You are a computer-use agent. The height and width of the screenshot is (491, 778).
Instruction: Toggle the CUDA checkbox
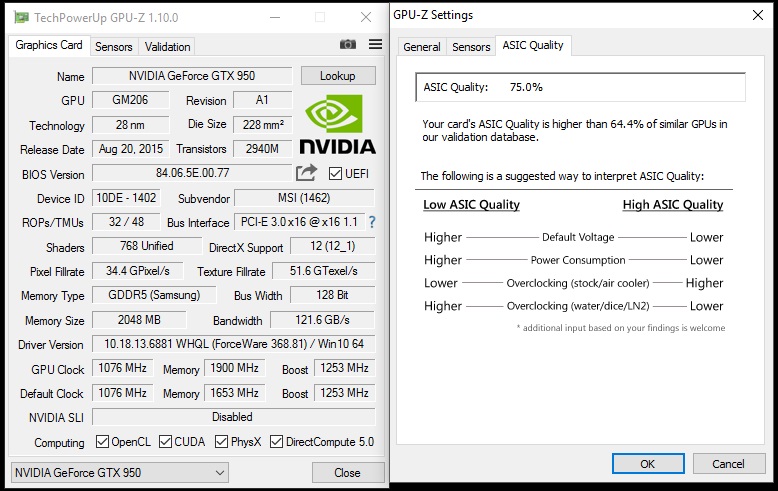(x=165, y=441)
